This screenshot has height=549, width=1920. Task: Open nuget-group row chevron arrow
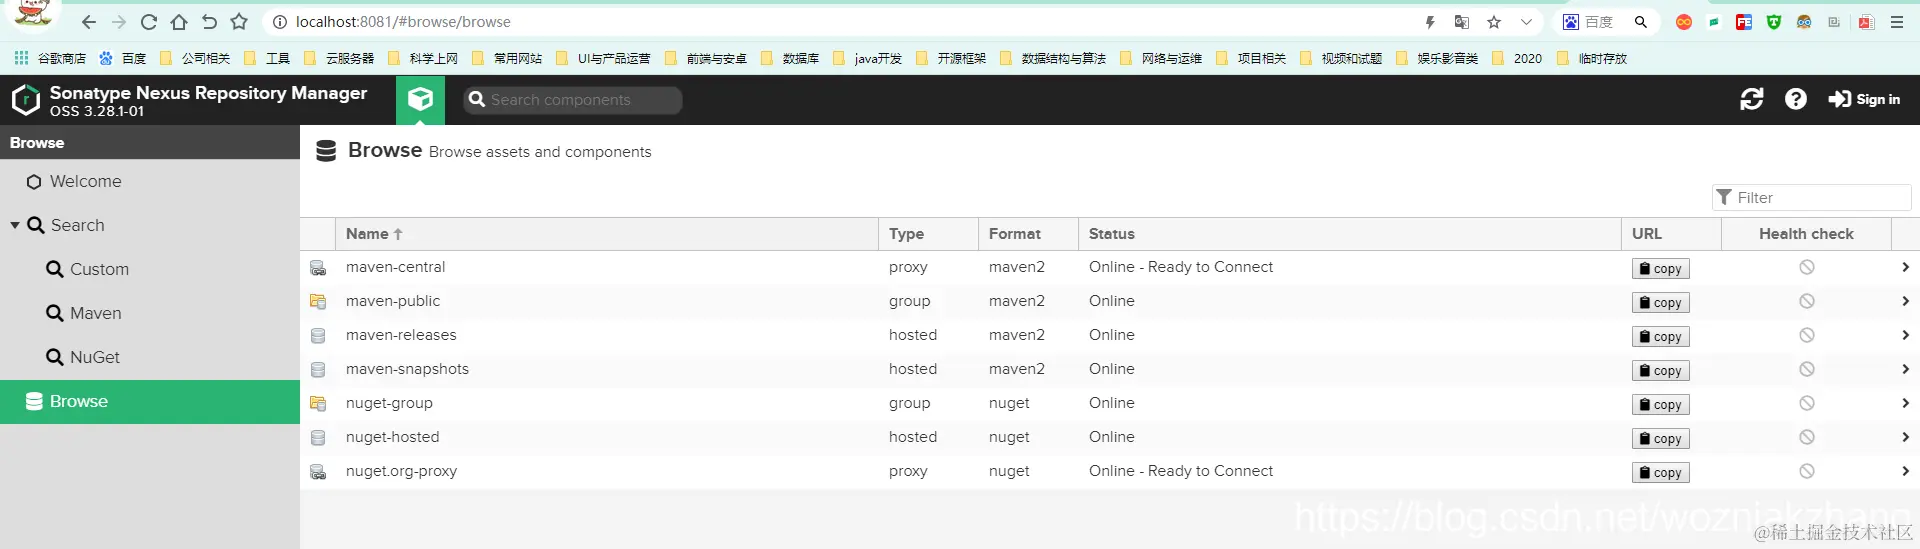click(x=1905, y=403)
